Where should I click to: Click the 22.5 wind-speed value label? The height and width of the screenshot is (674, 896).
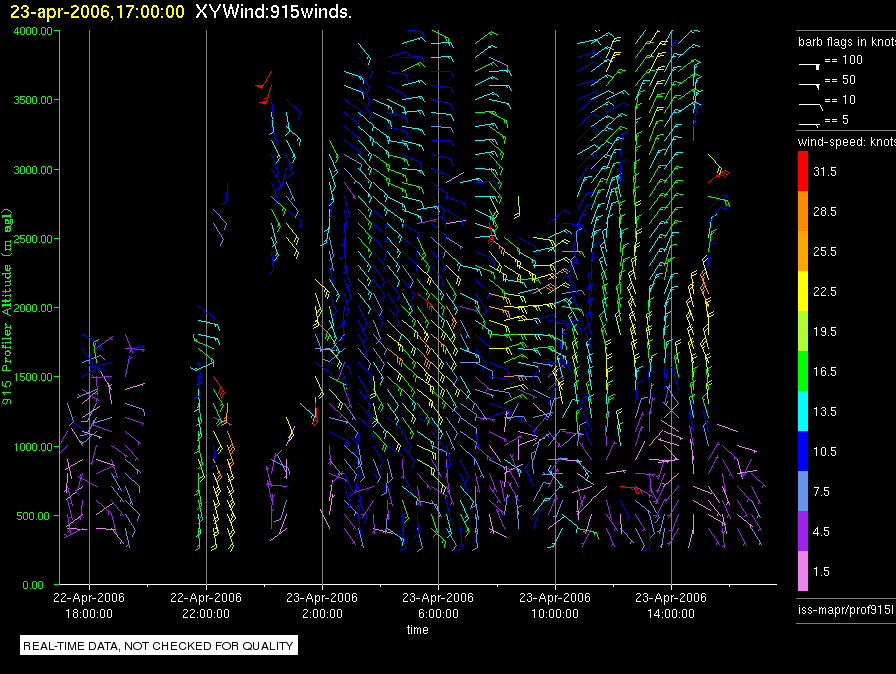pyautogui.click(x=825, y=291)
